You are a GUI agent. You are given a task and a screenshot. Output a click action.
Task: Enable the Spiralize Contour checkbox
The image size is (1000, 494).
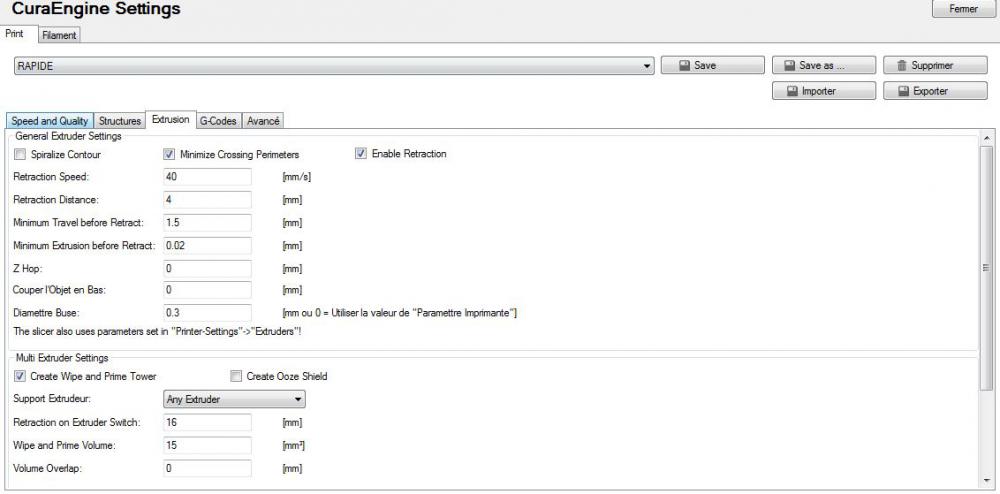(x=20, y=154)
